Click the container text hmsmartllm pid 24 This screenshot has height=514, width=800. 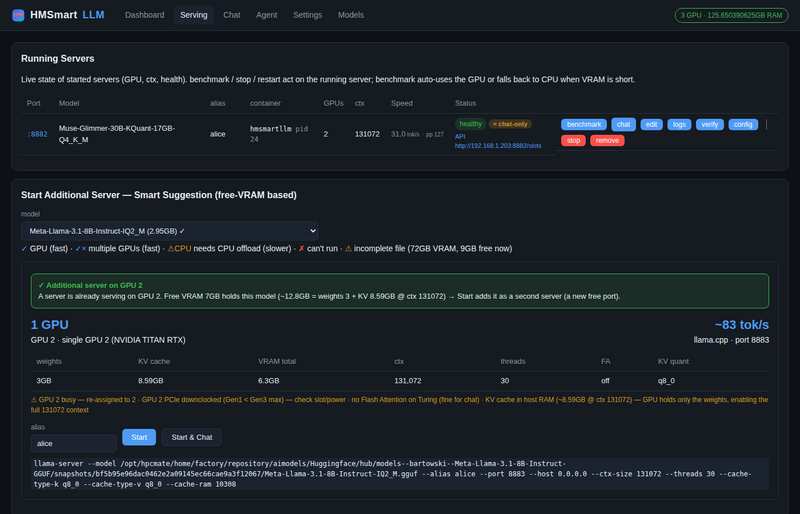[279, 134]
